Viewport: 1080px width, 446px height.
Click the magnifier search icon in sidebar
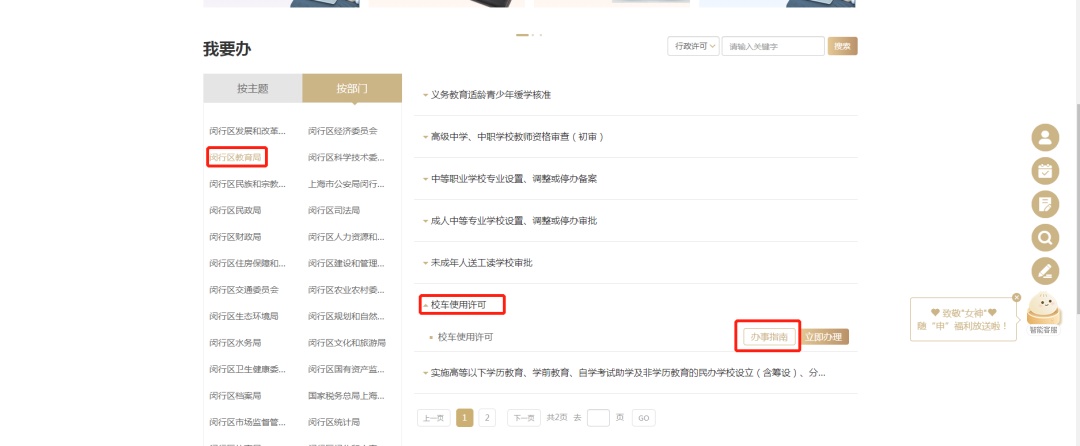tap(1045, 237)
